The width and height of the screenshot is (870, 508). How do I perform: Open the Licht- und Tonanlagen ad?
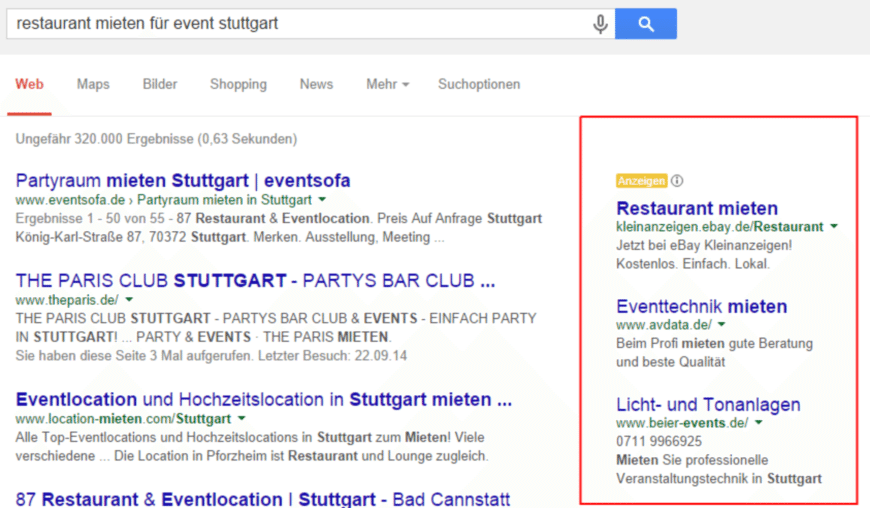[708, 405]
